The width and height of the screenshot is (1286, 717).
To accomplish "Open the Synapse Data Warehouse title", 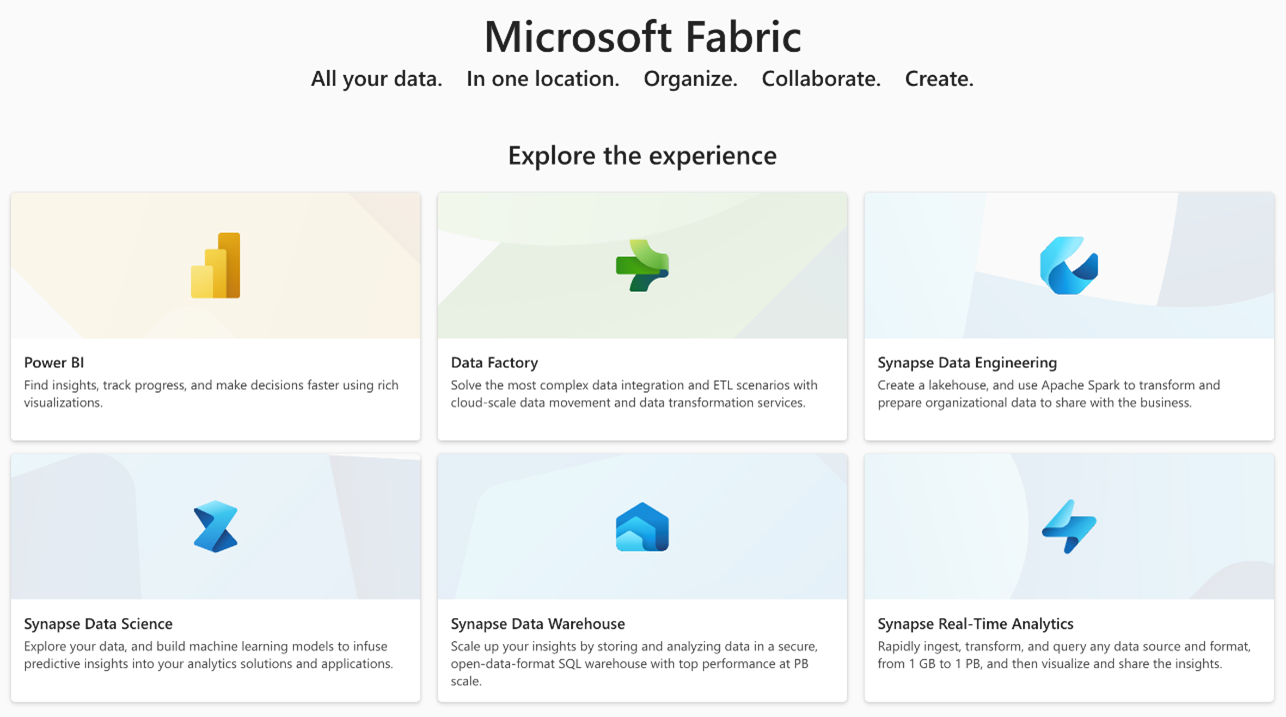I will point(538,624).
